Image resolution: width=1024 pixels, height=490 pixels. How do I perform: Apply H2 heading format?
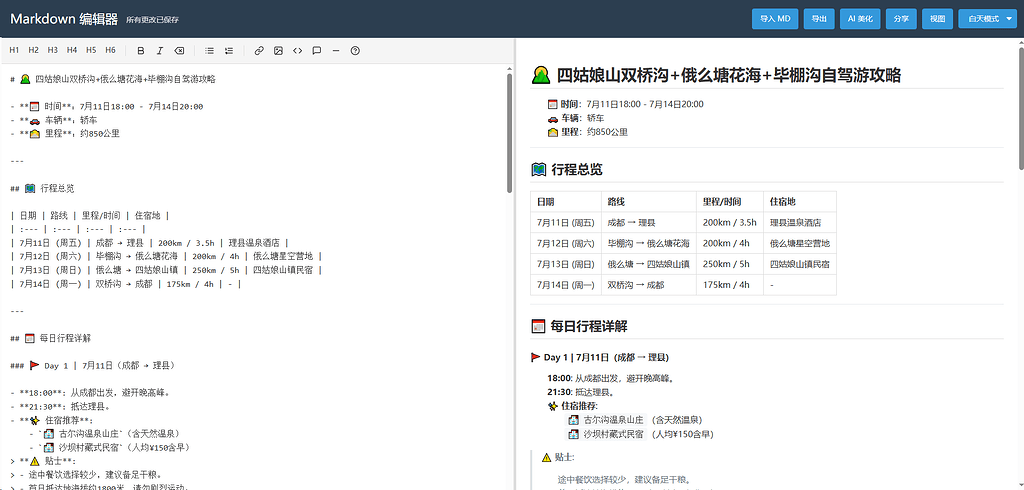[33, 50]
